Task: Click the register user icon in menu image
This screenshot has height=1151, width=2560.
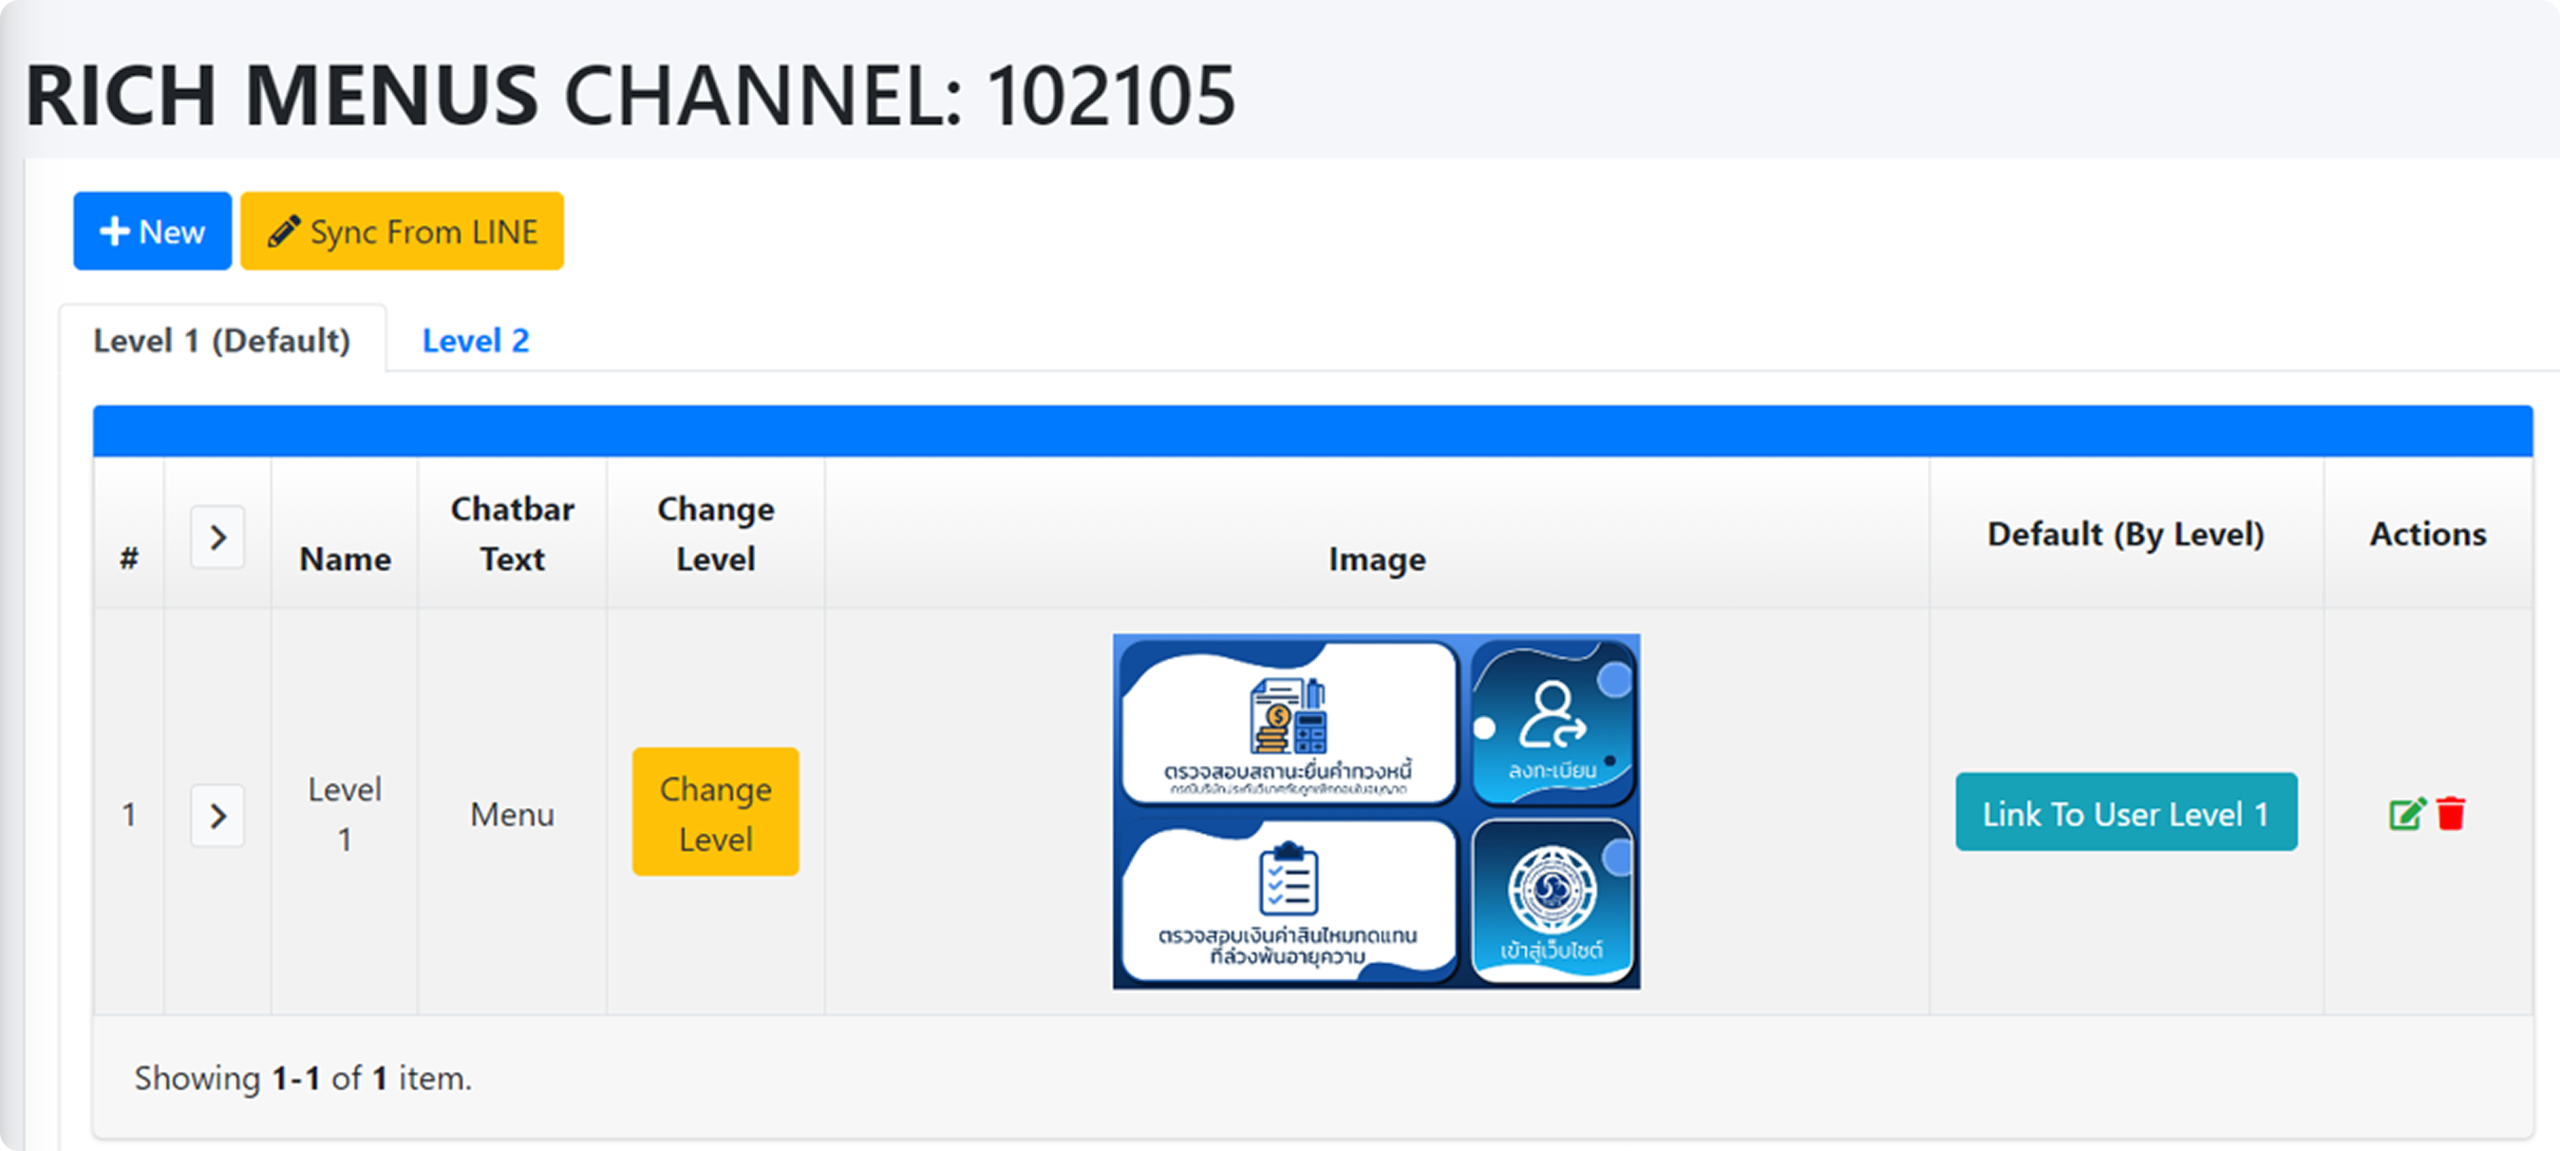Action: click(1551, 716)
